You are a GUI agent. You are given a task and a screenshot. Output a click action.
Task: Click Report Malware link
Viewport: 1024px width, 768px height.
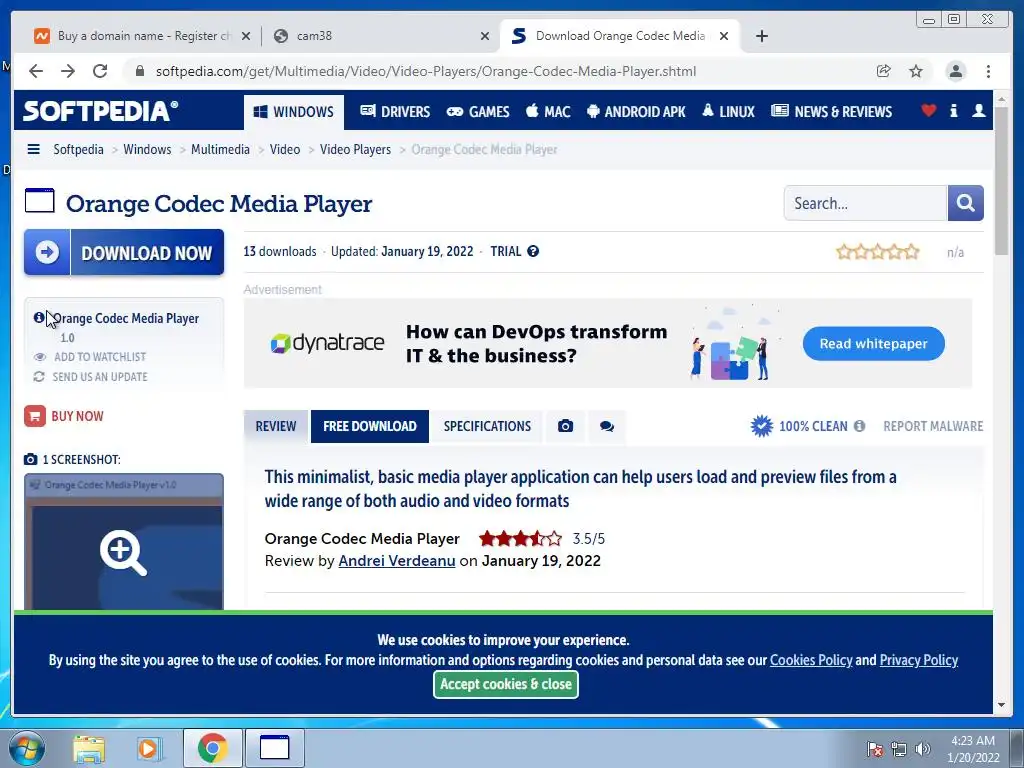933,426
